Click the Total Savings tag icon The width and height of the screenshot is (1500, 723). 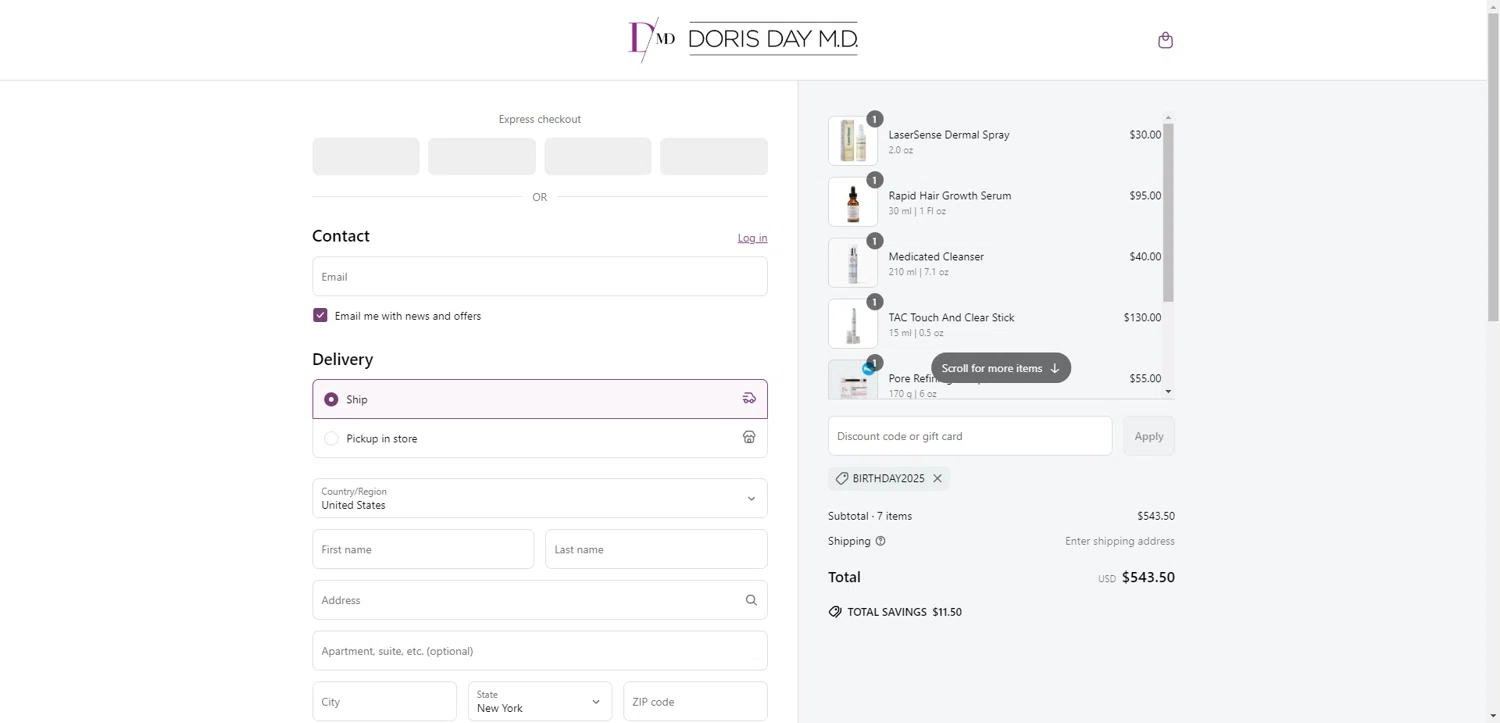tap(835, 612)
